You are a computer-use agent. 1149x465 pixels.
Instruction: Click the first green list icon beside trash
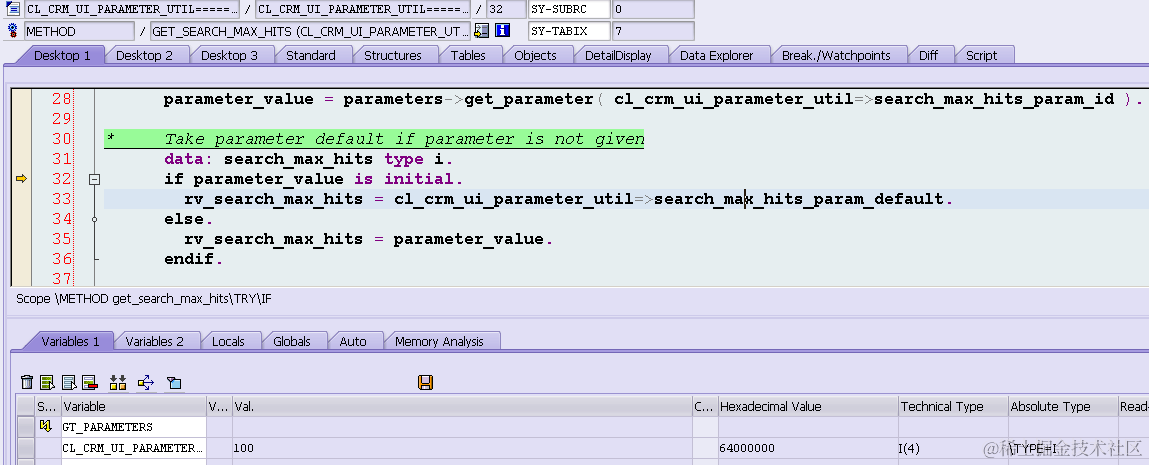pyautogui.click(x=48, y=382)
